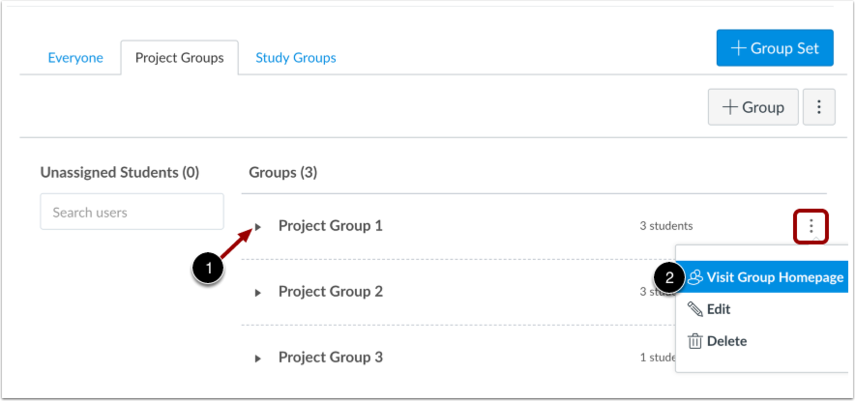Viewport: 855px width, 401px height.
Task: Expand Project Group 2 disclosure triangle
Action: (258, 293)
